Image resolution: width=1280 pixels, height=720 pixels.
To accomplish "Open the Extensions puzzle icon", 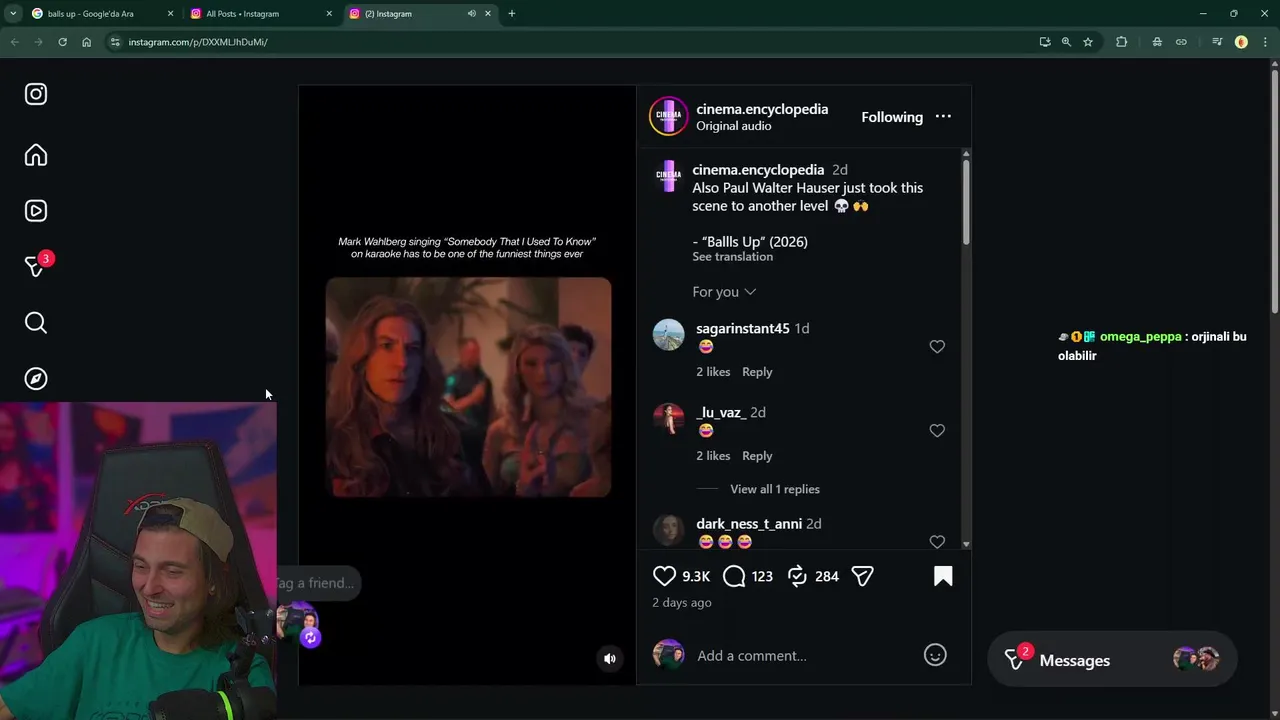I will (1121, 42).
